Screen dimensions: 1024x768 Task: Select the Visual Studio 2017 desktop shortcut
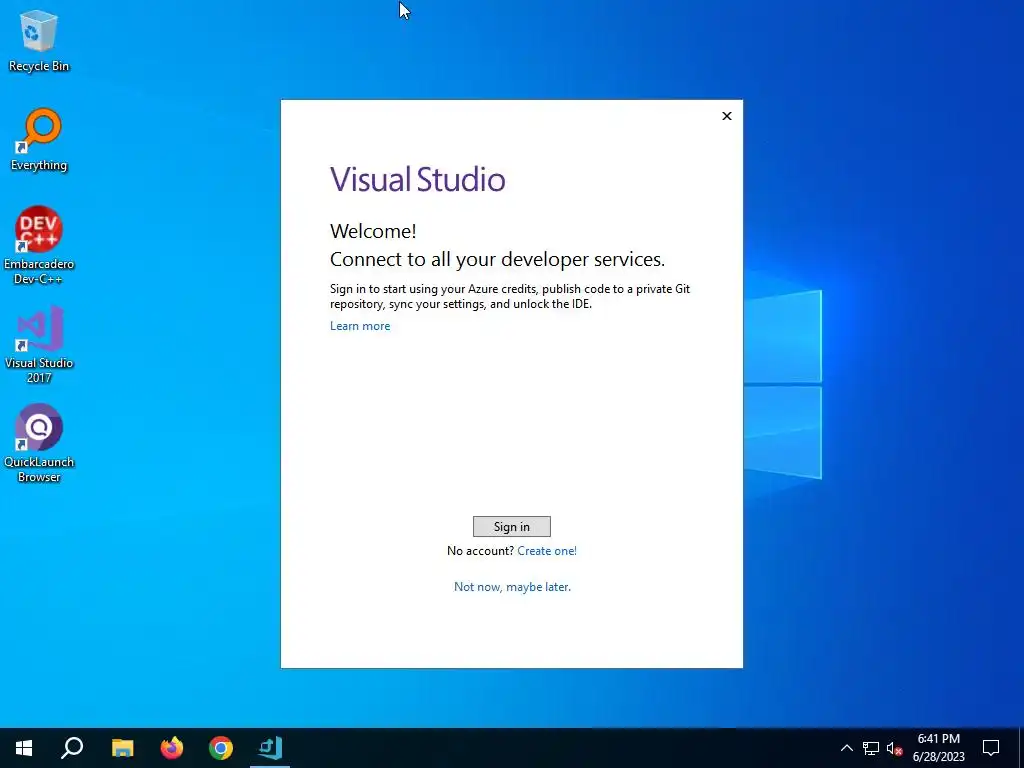[39, 345]
